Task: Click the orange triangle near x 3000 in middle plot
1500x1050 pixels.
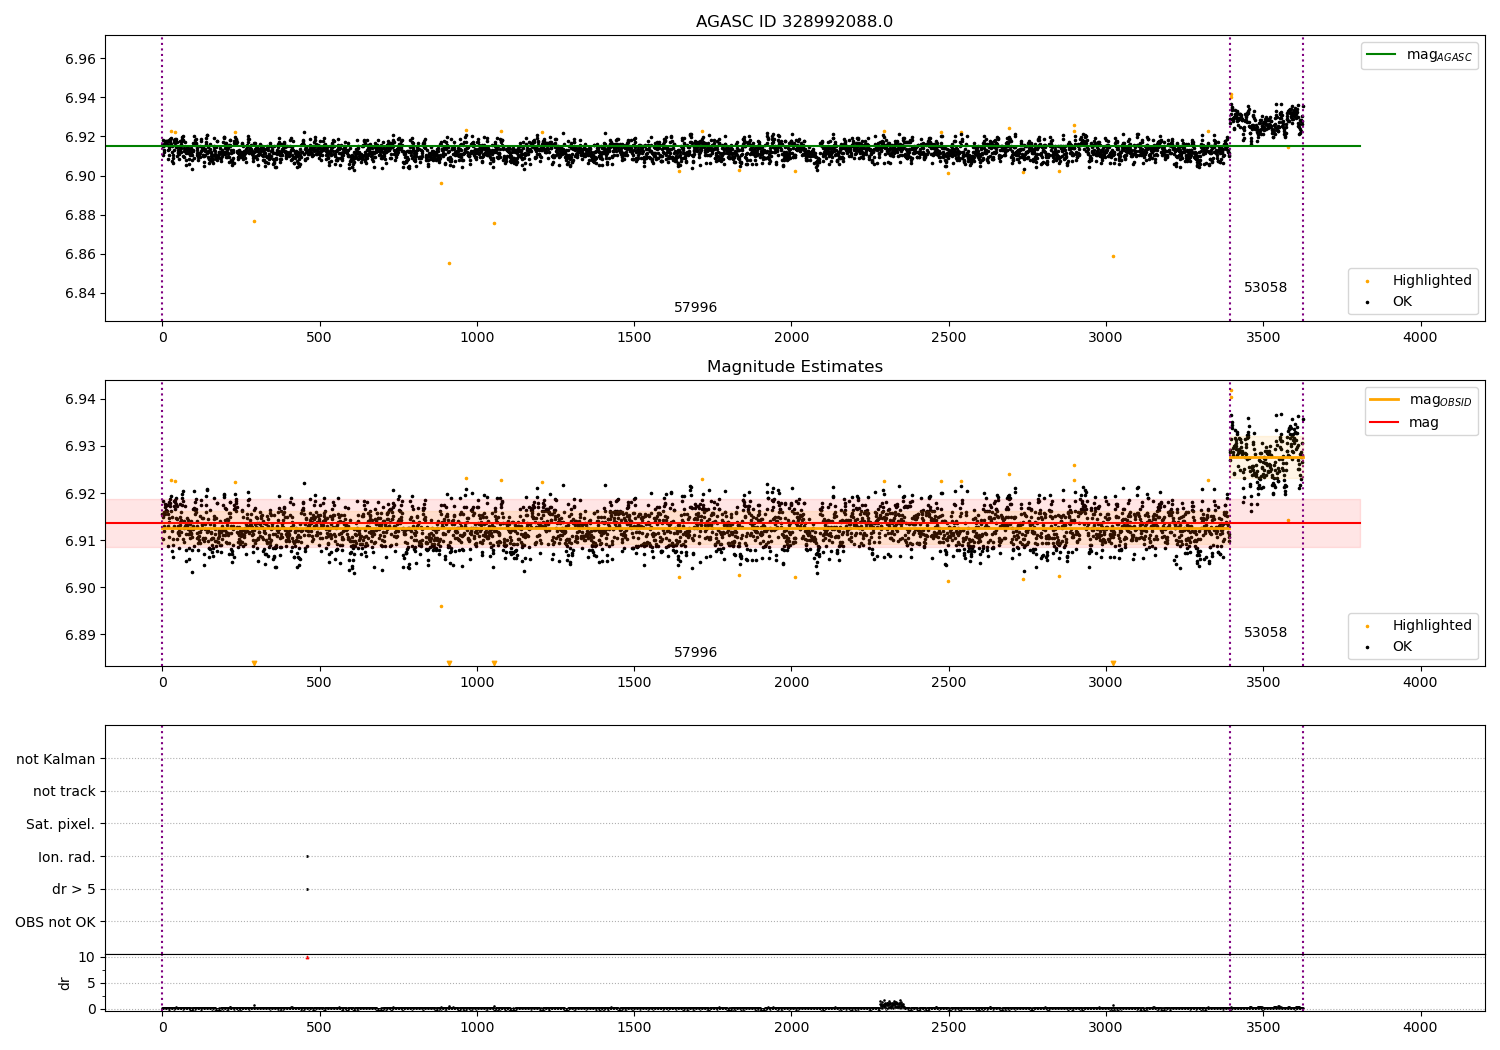Action: [x=1113, y=663]
